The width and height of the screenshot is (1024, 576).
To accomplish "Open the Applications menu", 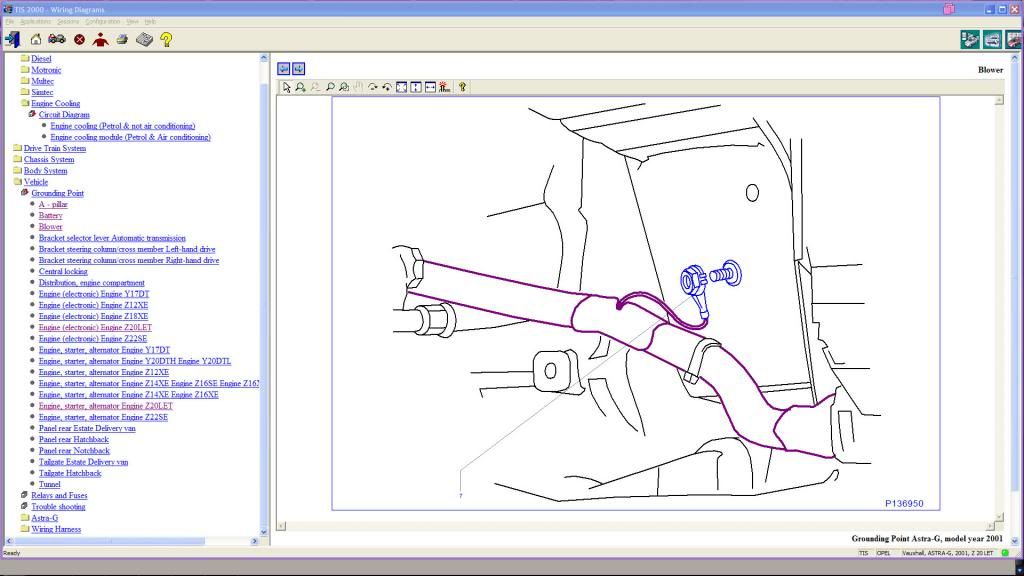I will pos(36,21).
